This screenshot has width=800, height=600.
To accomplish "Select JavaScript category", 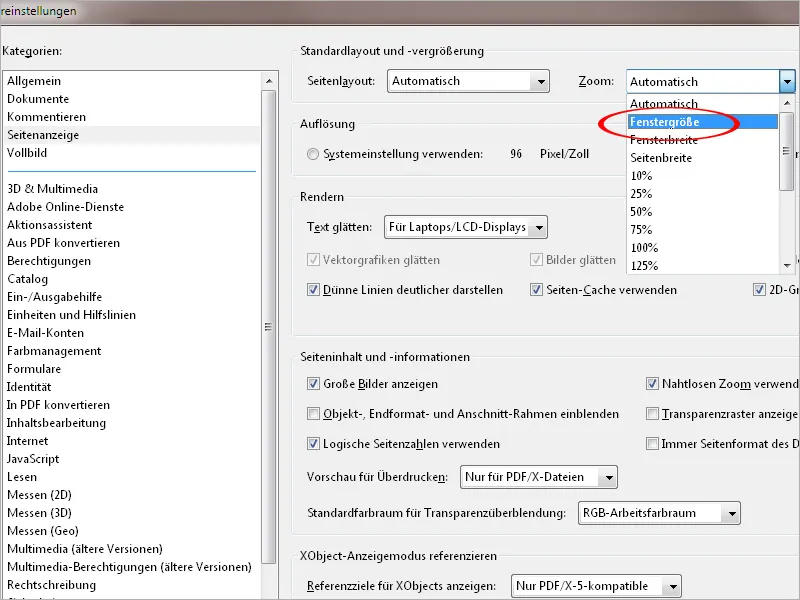I will pyautogui.click(x=33, y=459).
